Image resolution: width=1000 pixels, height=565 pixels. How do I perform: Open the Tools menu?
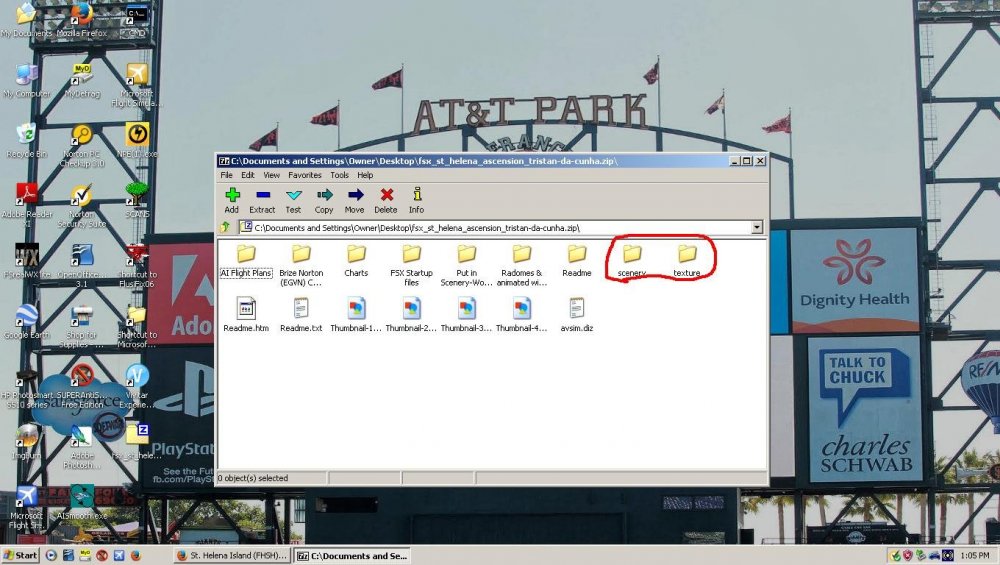point(339,175)
